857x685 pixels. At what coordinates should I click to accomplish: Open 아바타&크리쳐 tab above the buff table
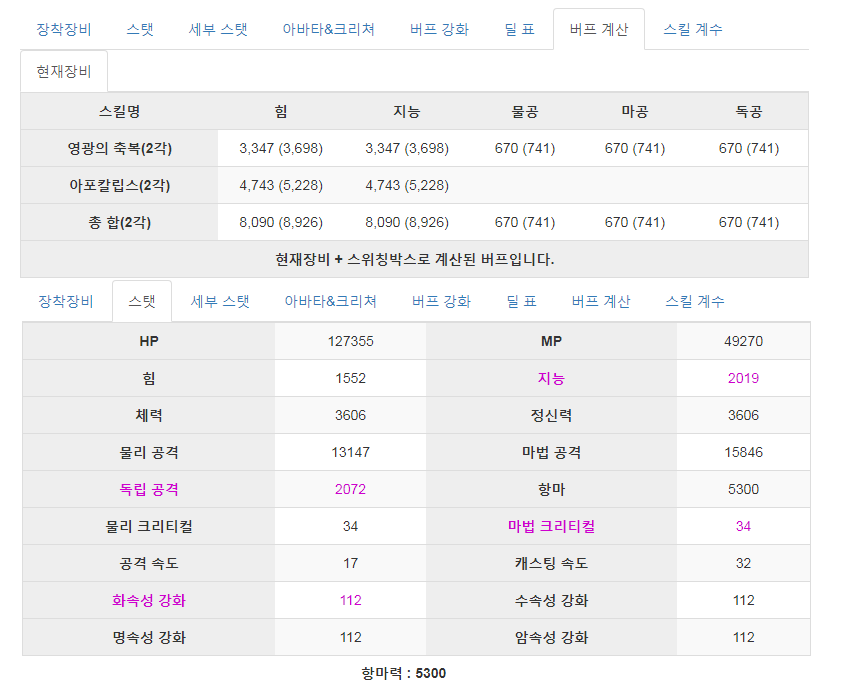point(328,29)
